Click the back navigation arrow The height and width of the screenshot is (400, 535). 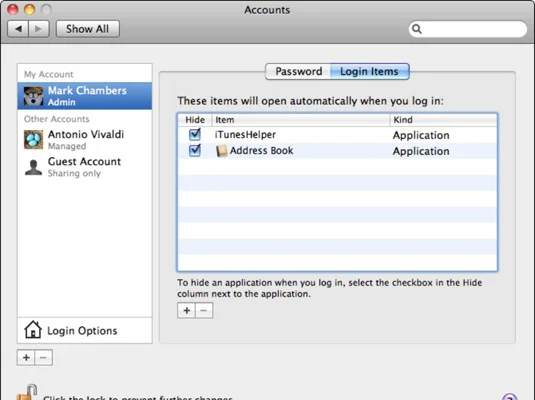(18, 29)
